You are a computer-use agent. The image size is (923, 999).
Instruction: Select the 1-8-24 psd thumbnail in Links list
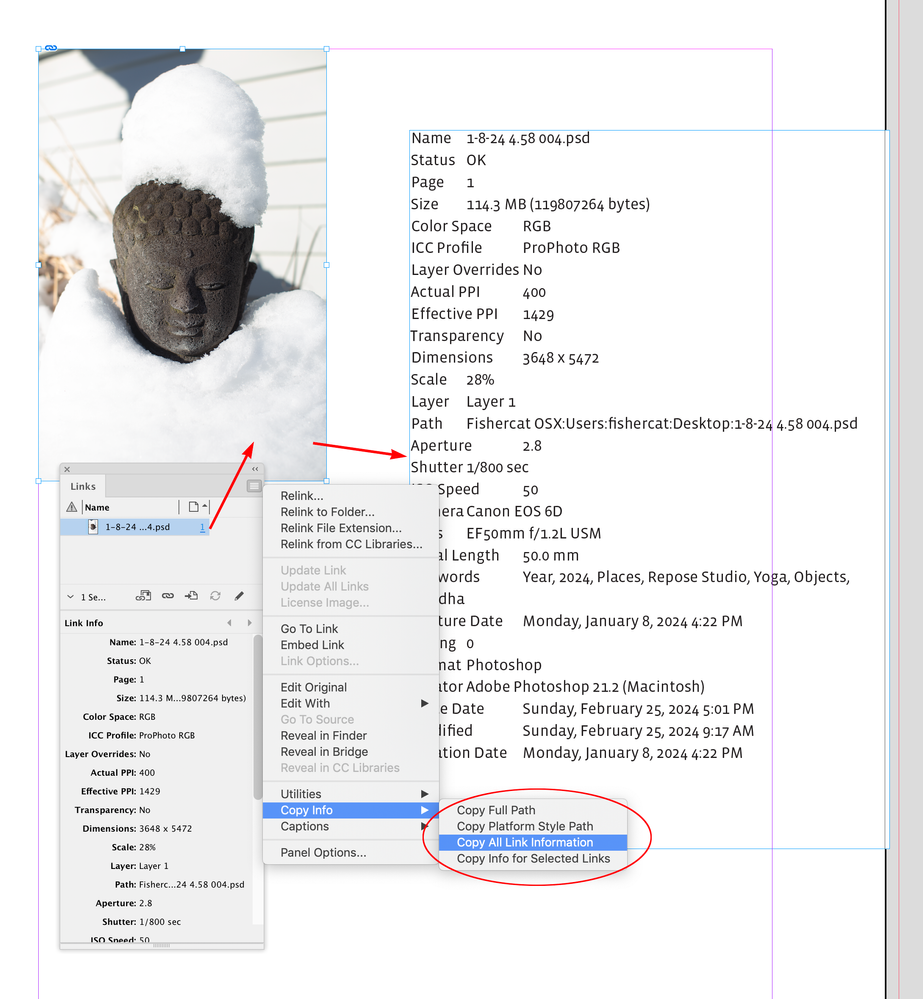(x=92, y=527)
